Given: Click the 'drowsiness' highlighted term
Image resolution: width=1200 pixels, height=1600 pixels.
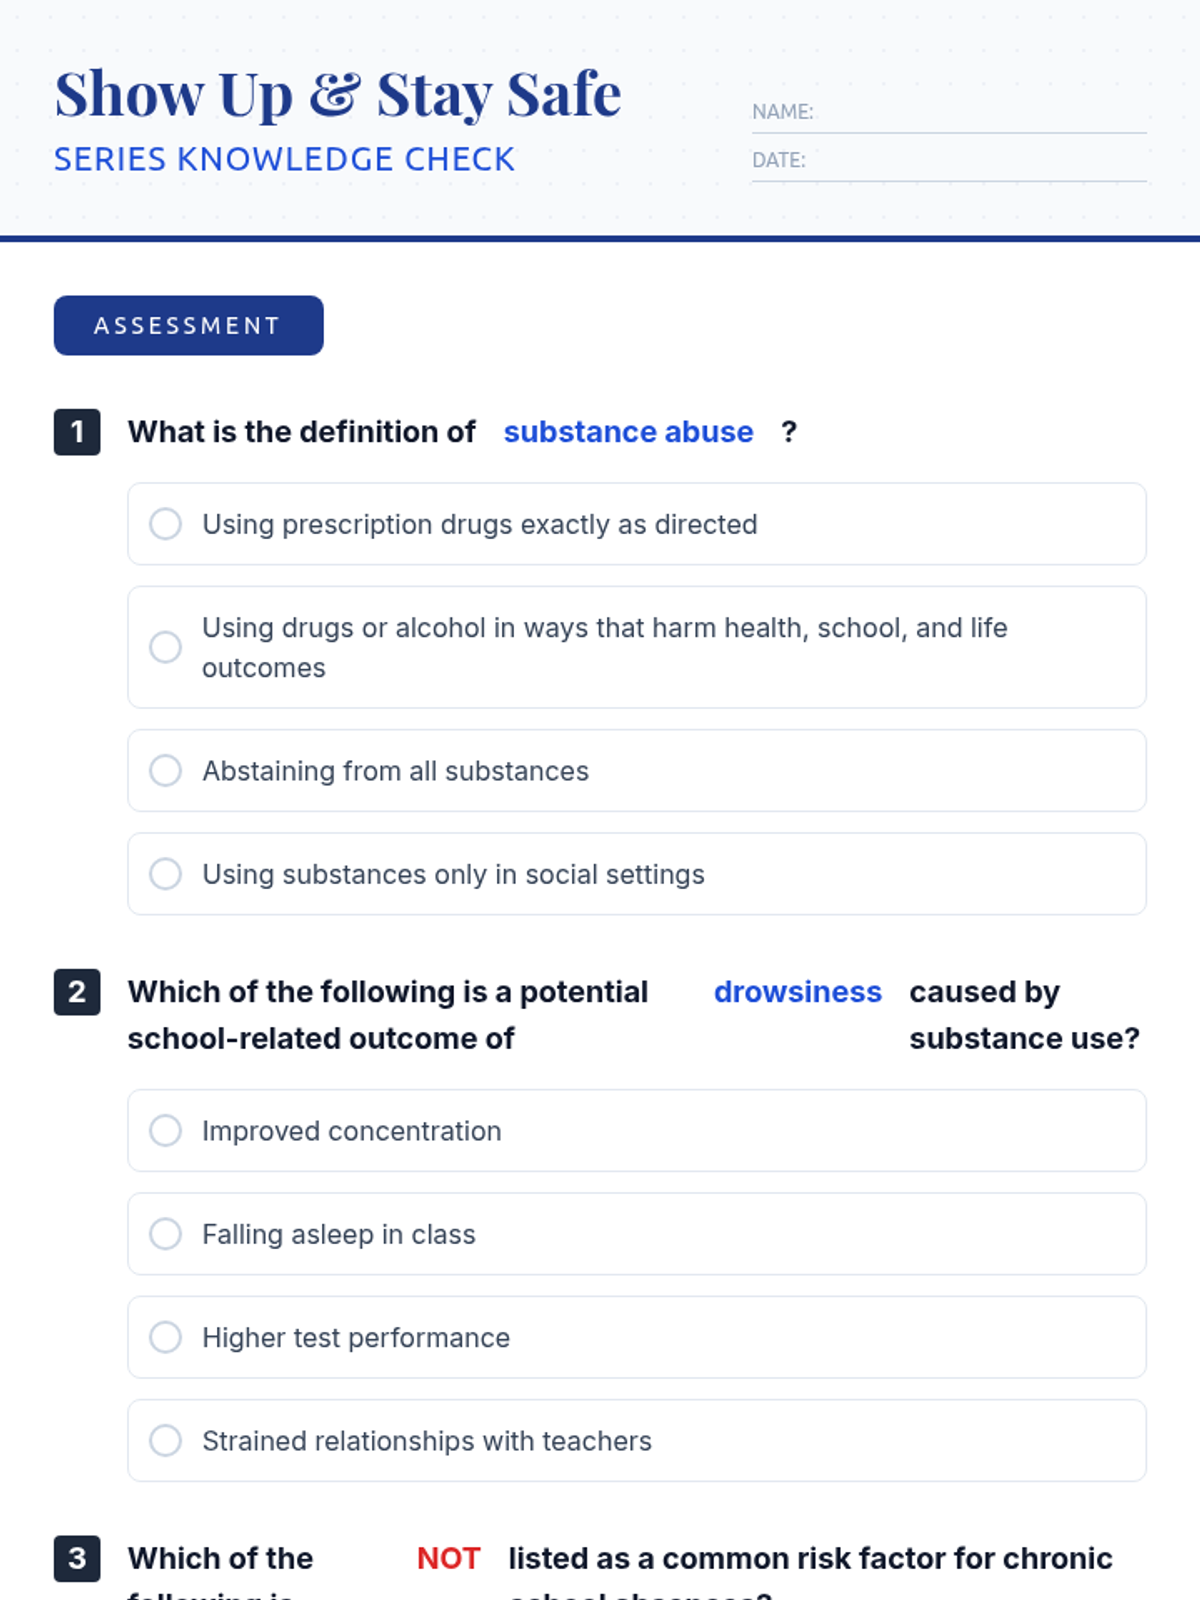Looking at the screenshot, I should 797,992.
